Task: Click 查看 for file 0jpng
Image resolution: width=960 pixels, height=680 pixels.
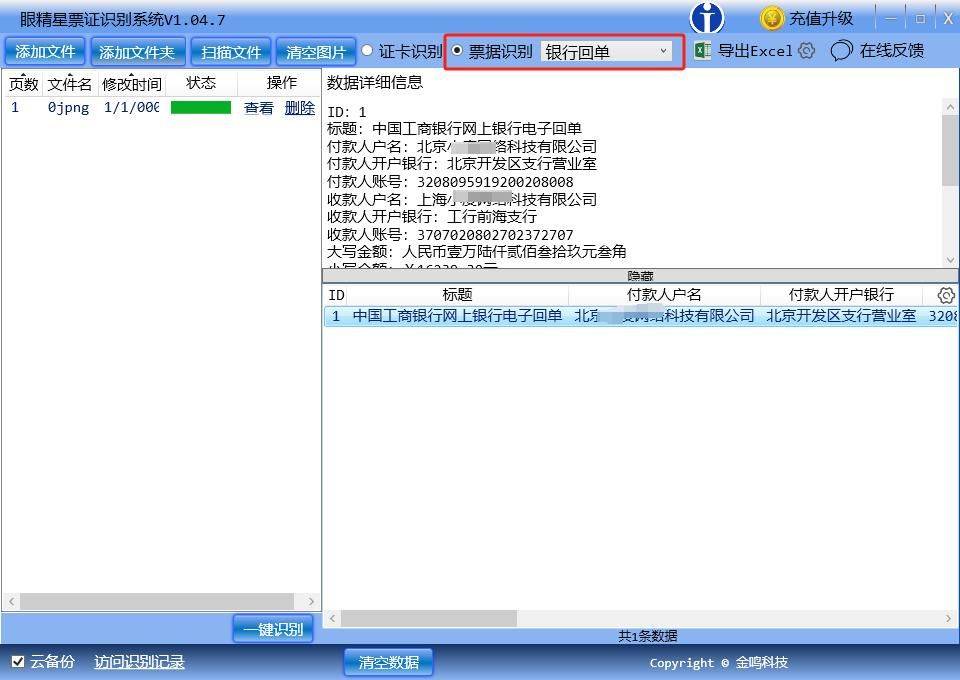Action: (258, 108)
